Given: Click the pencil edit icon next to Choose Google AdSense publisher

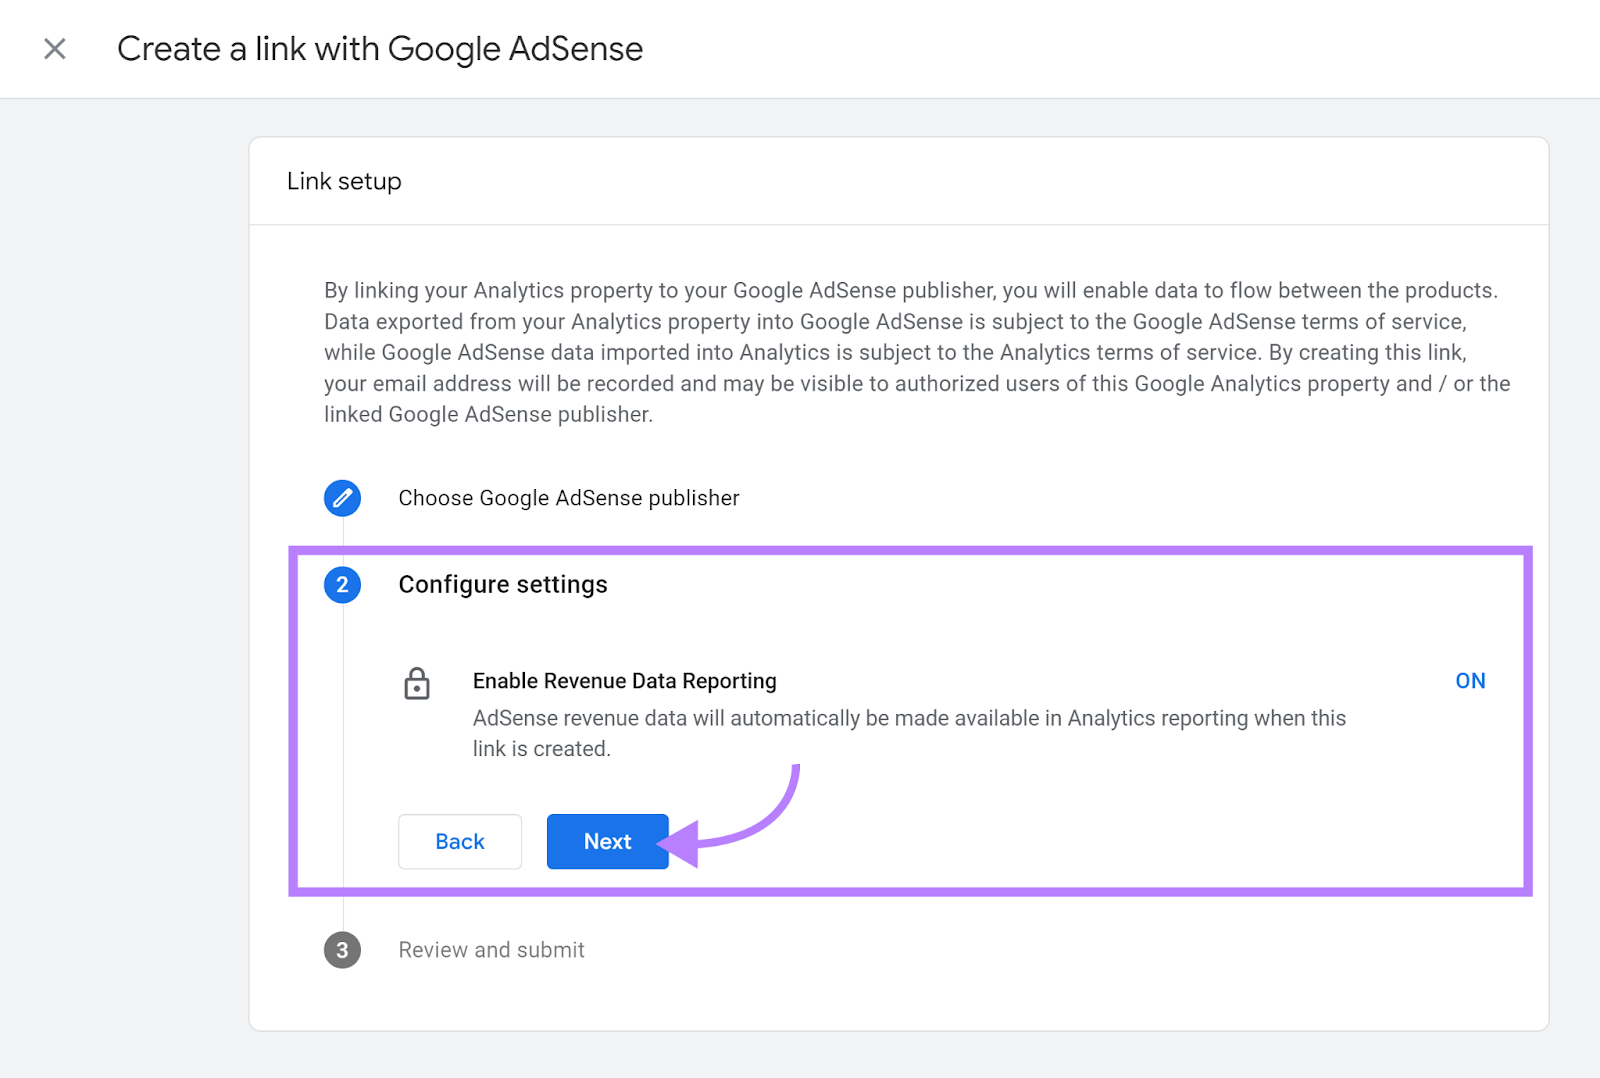Looking at the screenshot, I should pyautogui.click(x=342, y=498).
